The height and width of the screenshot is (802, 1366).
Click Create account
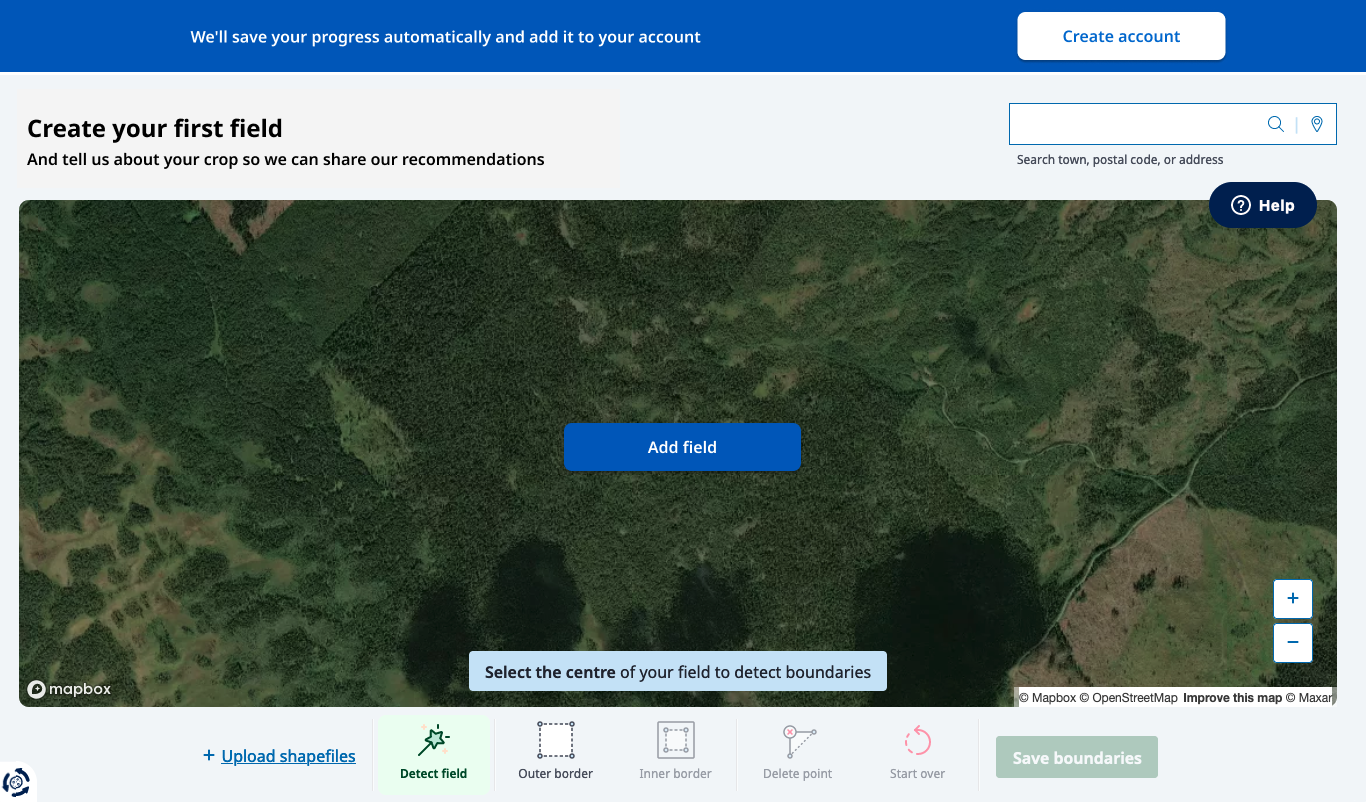(1121, 35)
